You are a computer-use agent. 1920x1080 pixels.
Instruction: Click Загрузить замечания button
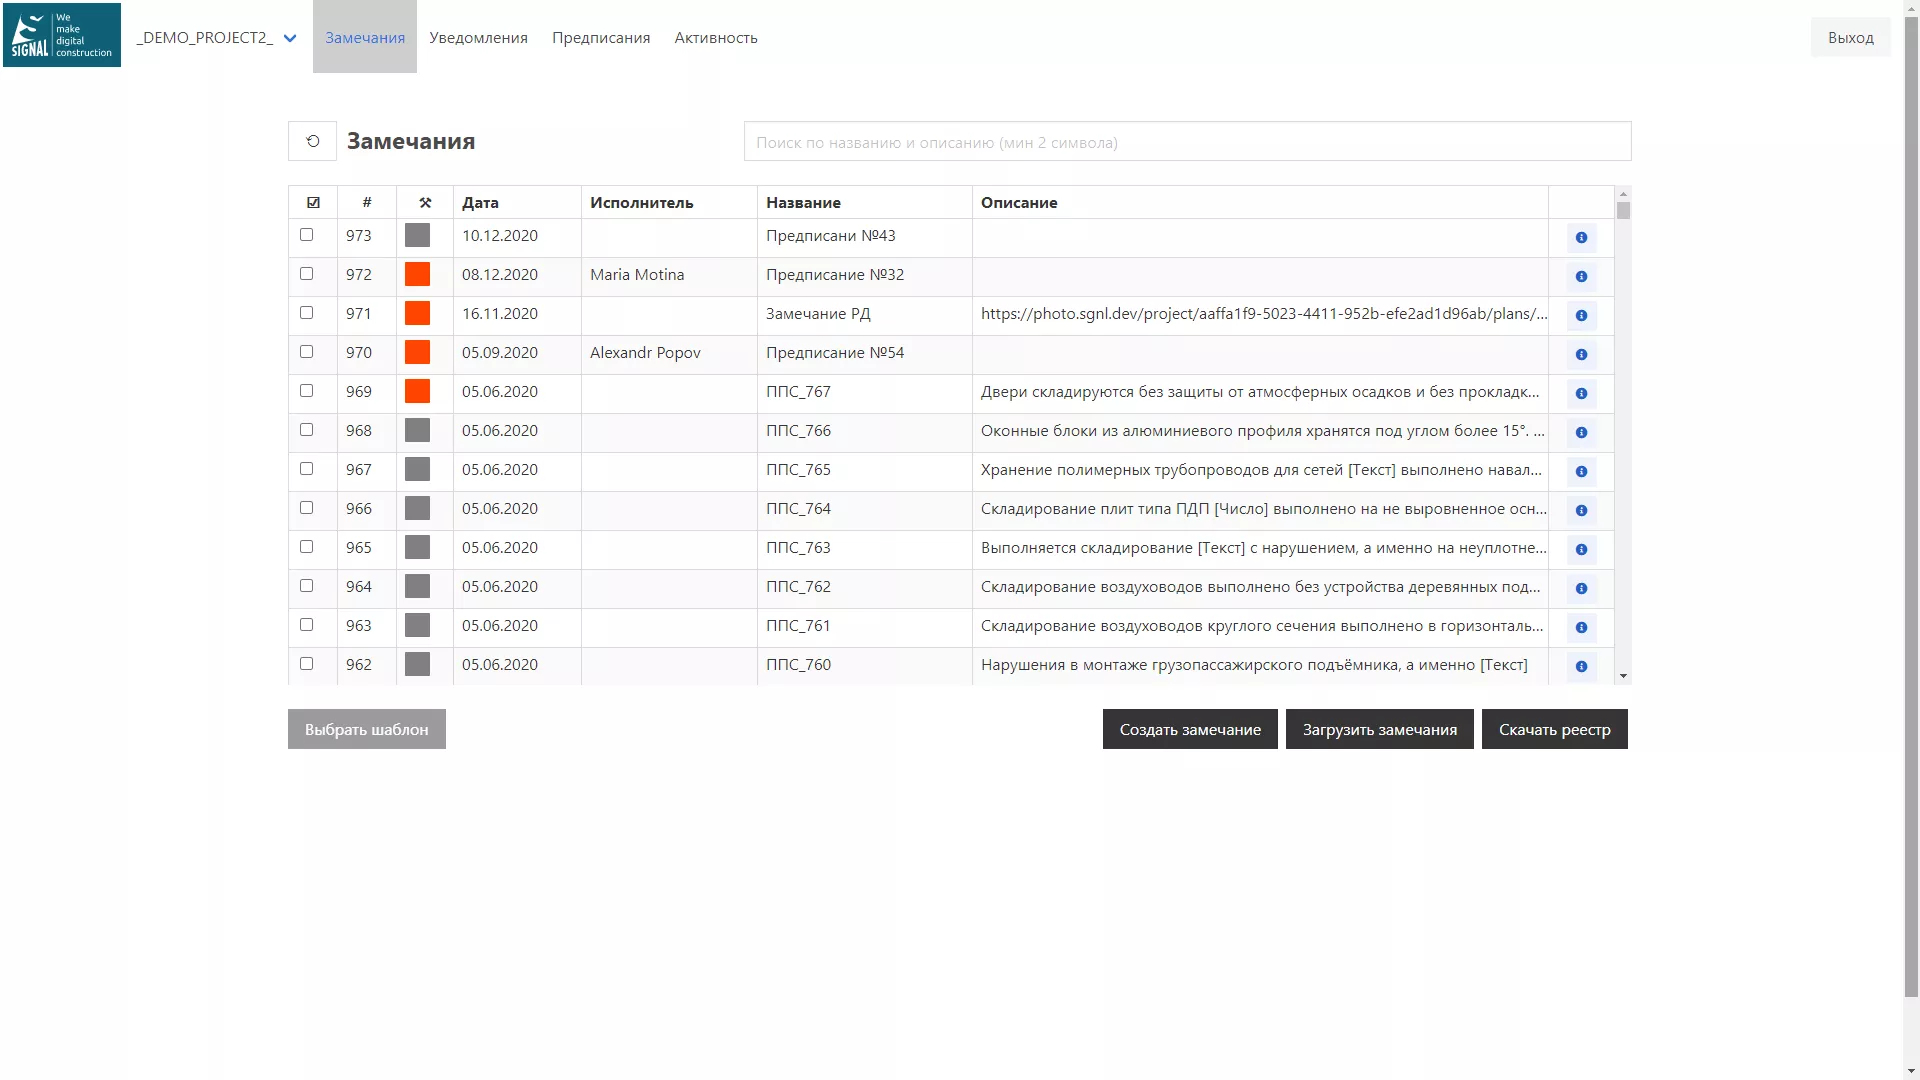click(x=1380, y=729)
